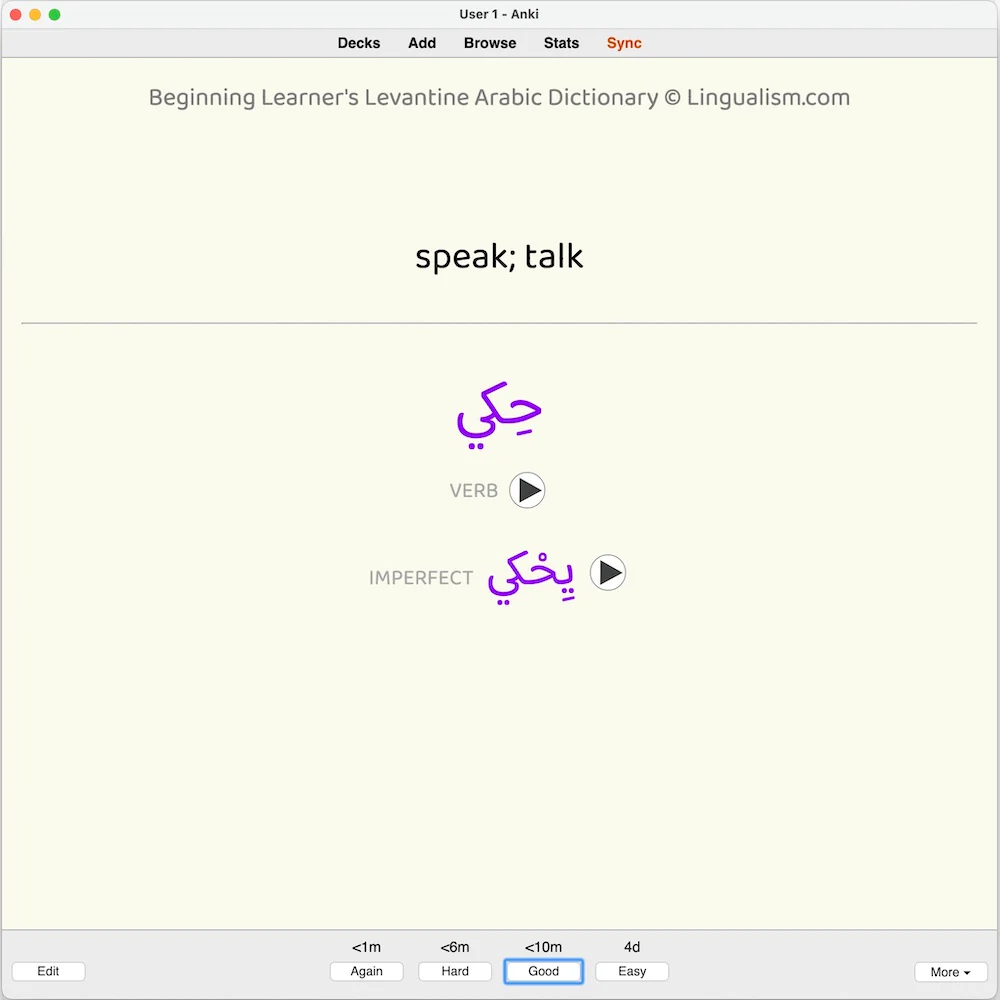1000x1000 pixels.
Task: Rate the card as Hard
Action: click(455, 971)
